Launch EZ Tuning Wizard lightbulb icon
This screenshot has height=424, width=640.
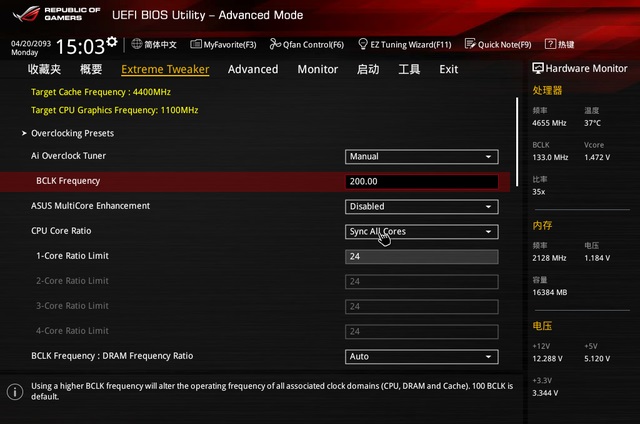click(x=362, y=44)
